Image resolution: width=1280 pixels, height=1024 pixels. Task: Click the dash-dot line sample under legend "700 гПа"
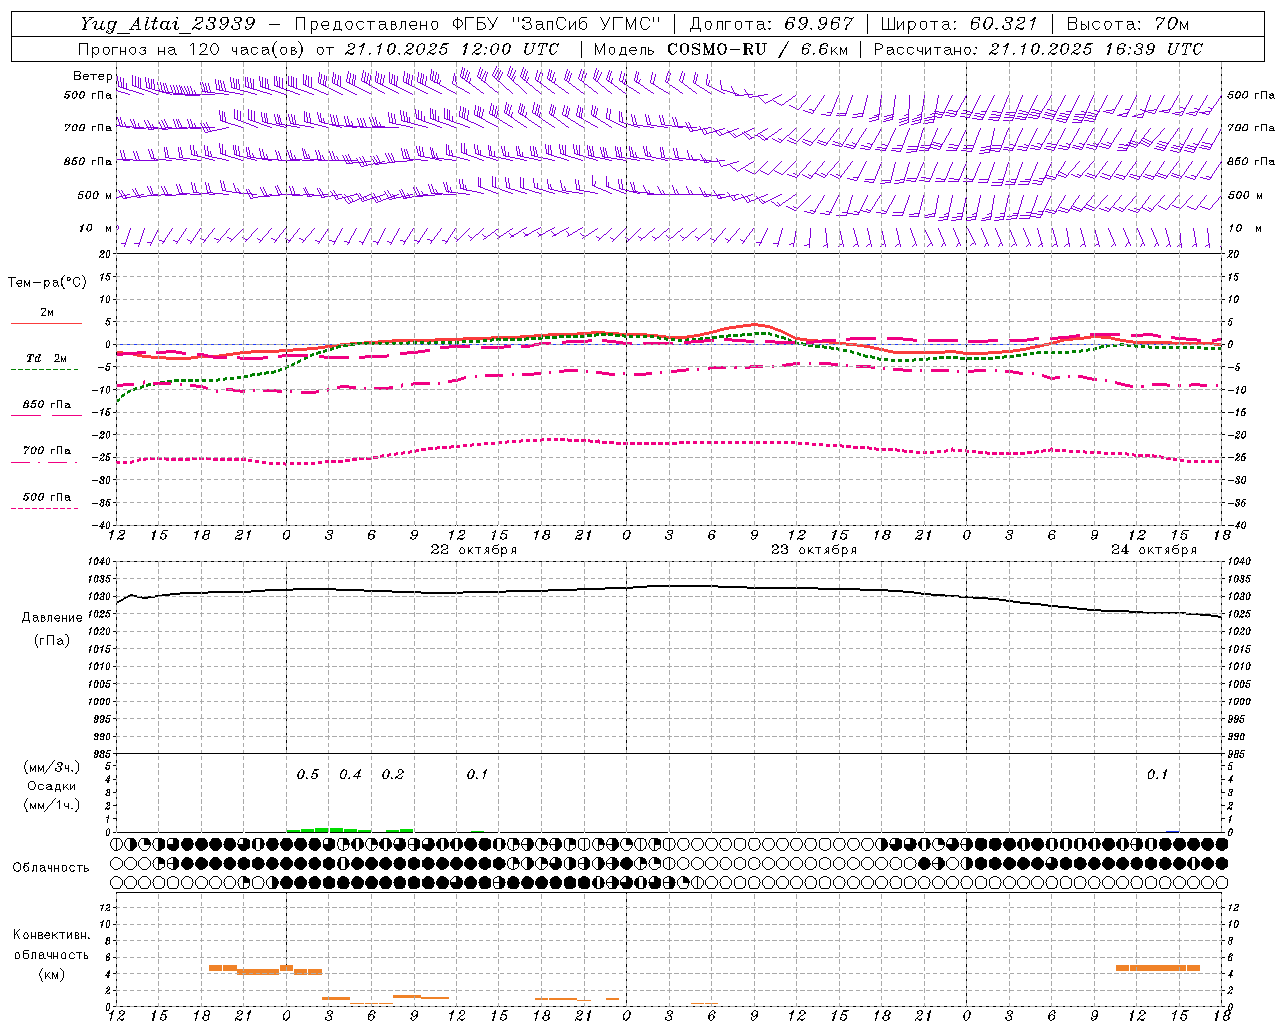tap(44, 463)
